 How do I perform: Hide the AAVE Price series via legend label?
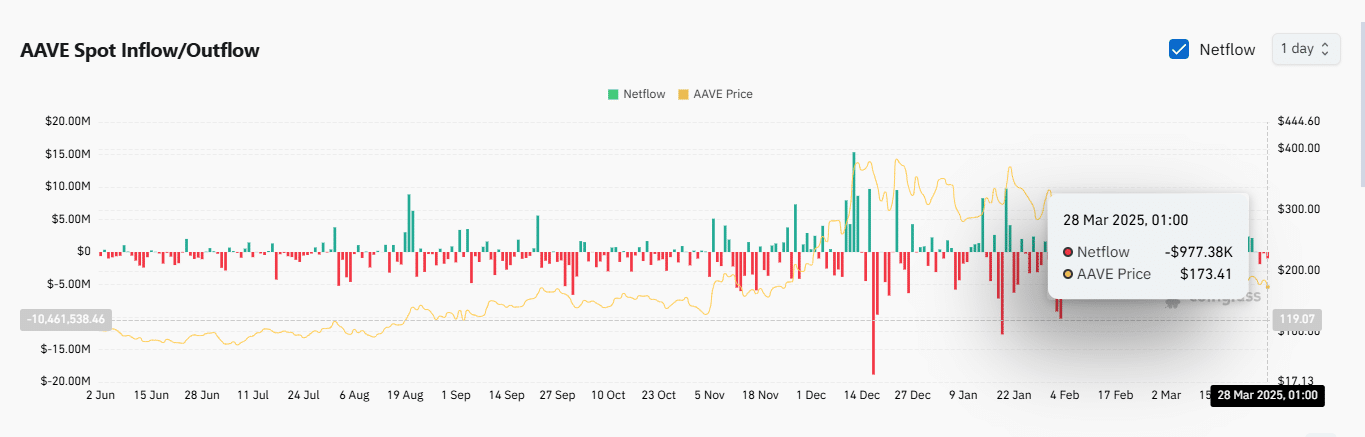tap(722, 94)
